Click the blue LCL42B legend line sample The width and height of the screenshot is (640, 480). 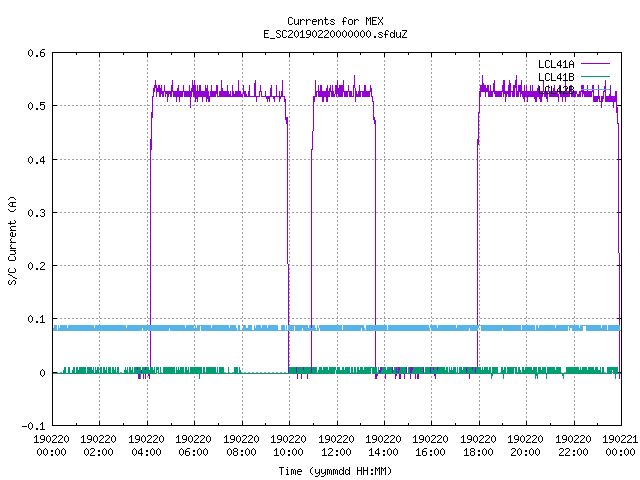[x=595, y=89]
